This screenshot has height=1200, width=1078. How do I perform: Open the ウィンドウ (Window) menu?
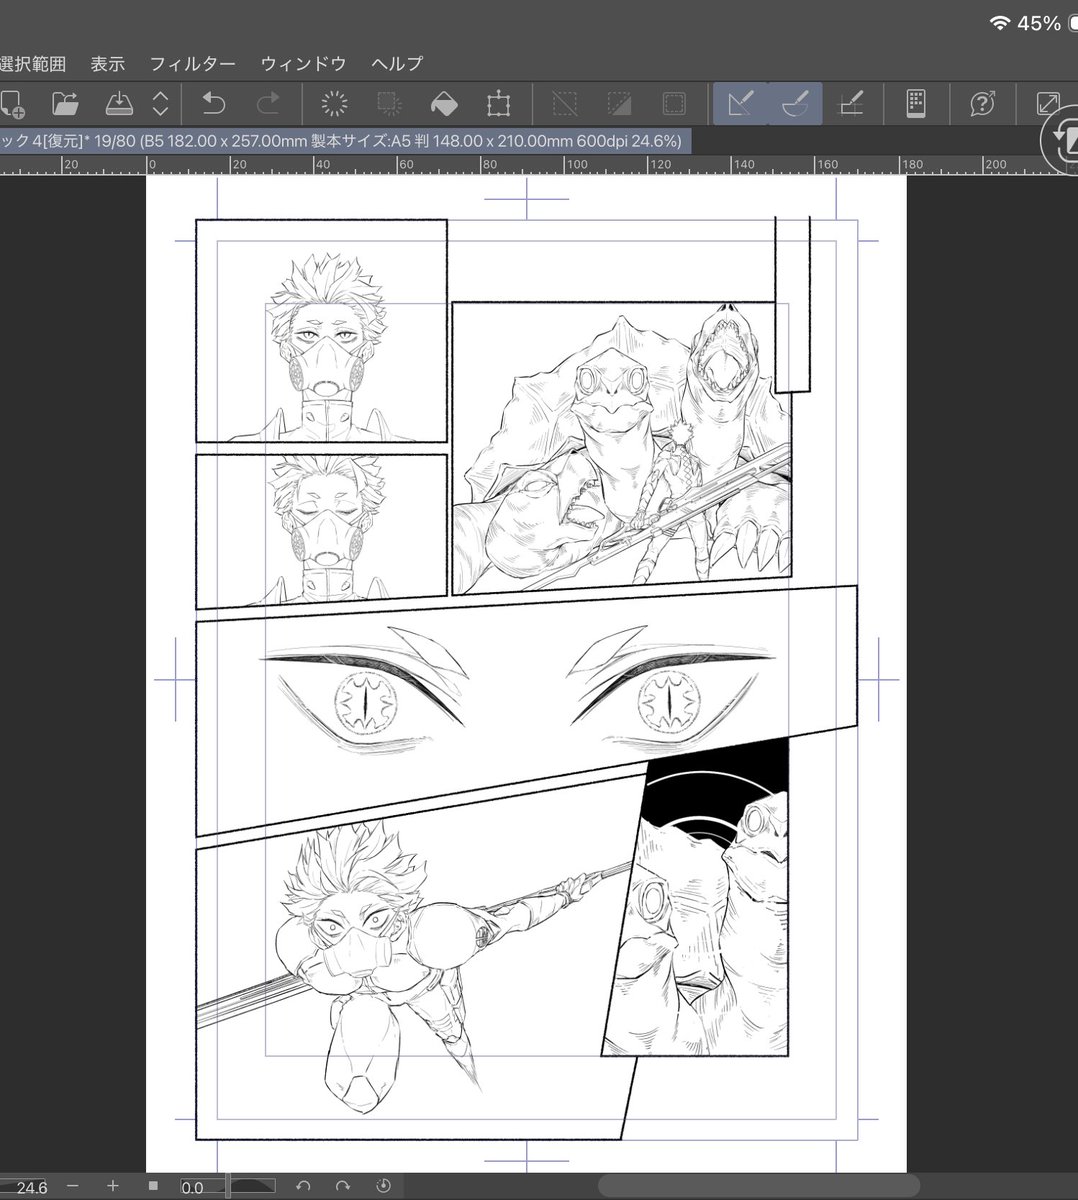tap(303, 63)
